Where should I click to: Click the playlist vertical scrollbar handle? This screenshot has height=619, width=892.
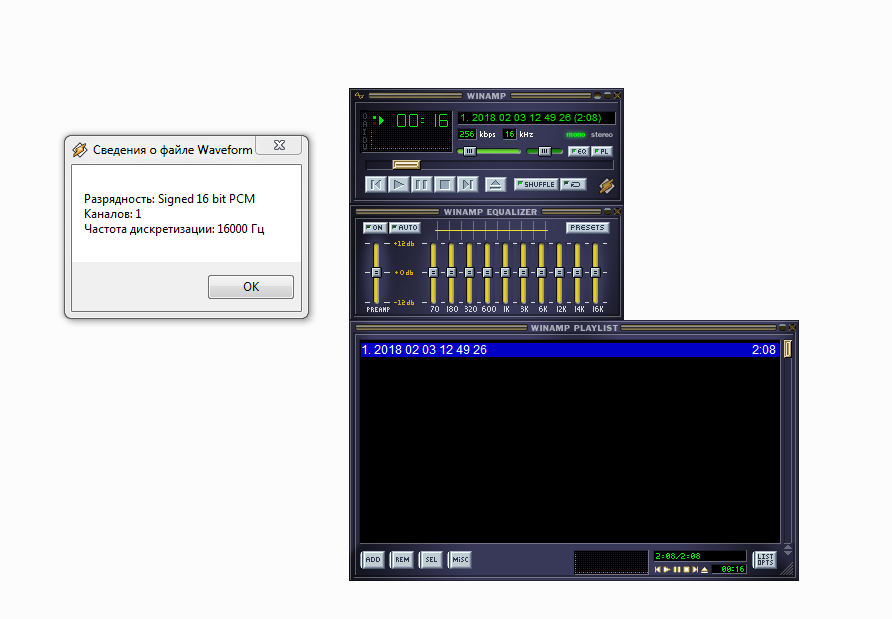[x=788, y=349]
